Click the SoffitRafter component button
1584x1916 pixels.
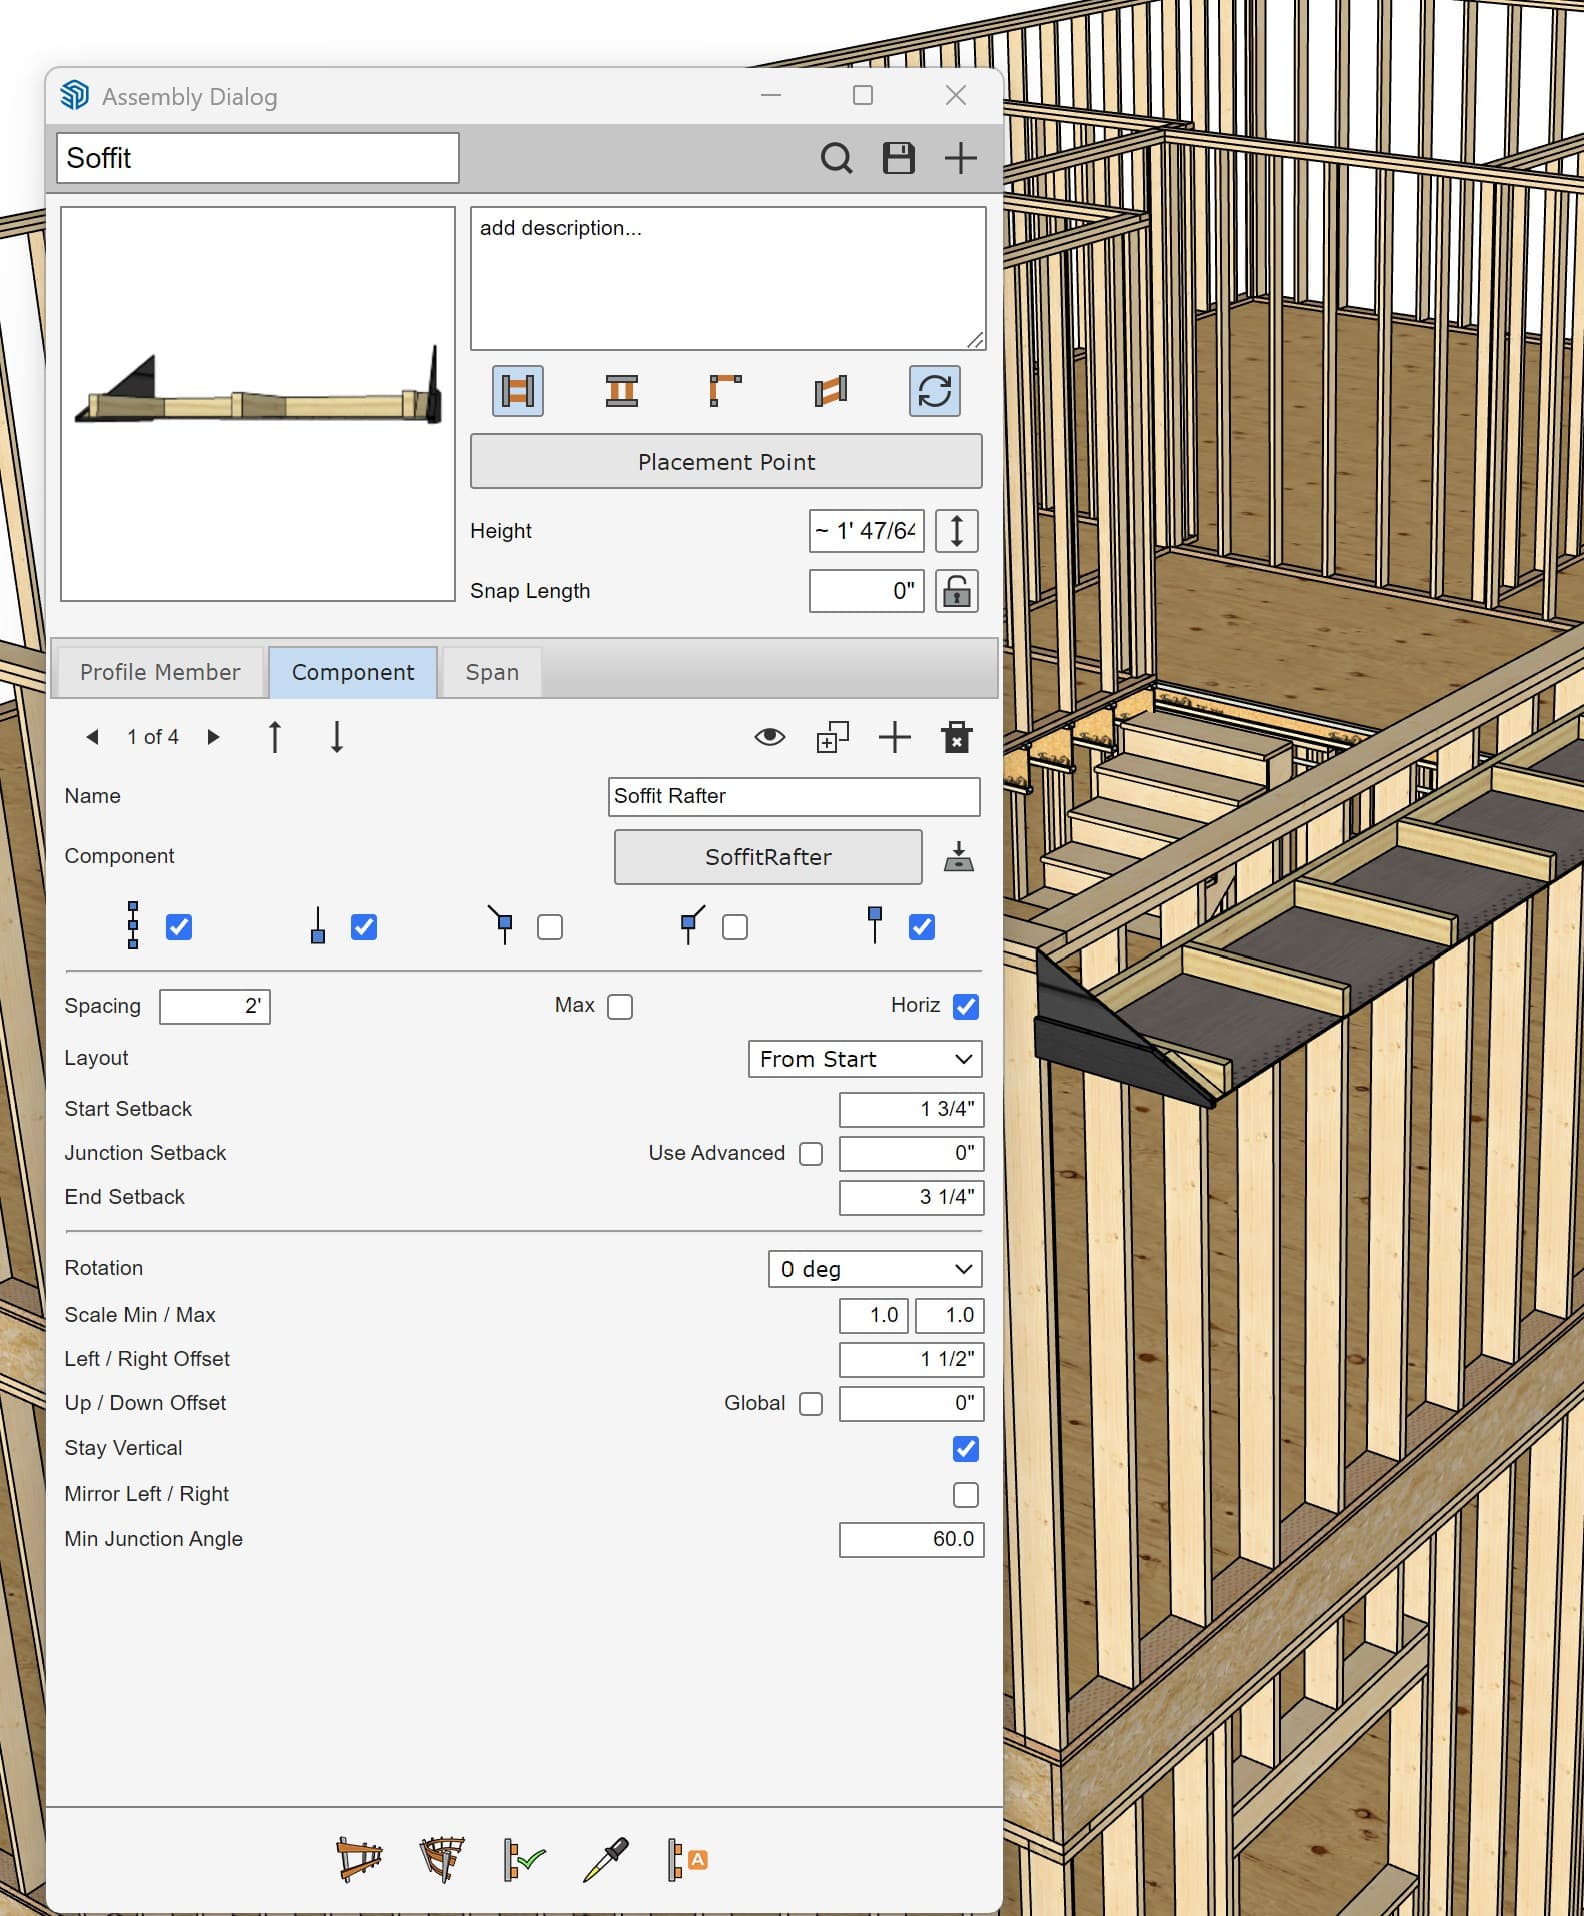(768, 857)
